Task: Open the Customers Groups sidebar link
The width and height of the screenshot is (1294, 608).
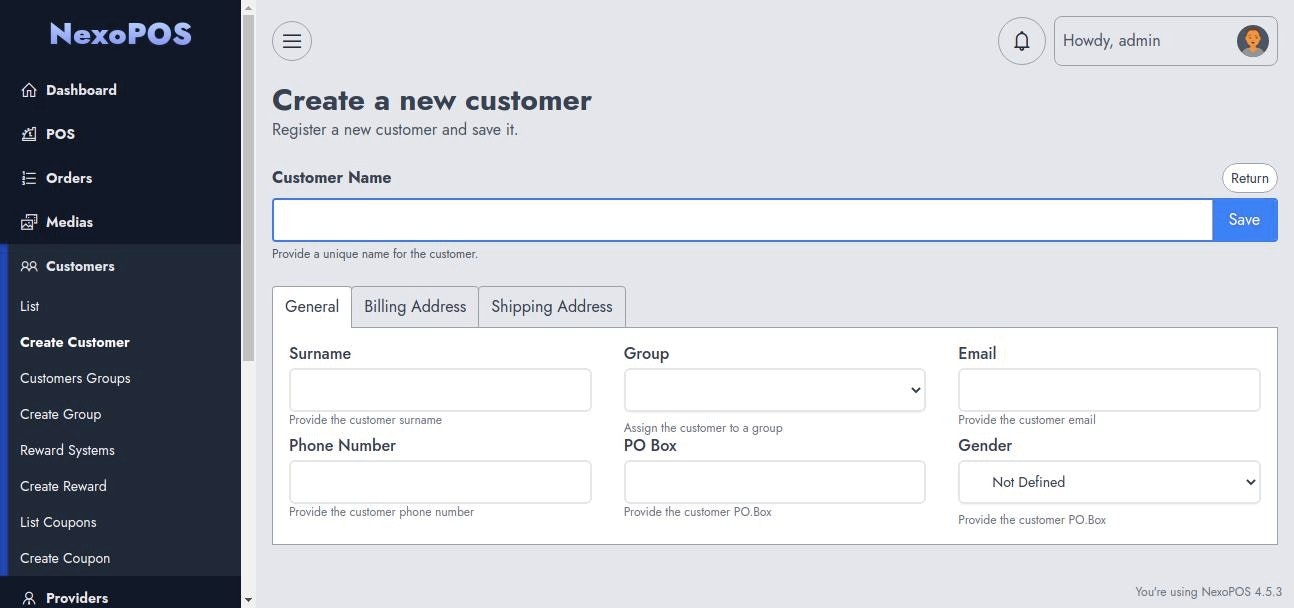Action: (x=75, y=378)
